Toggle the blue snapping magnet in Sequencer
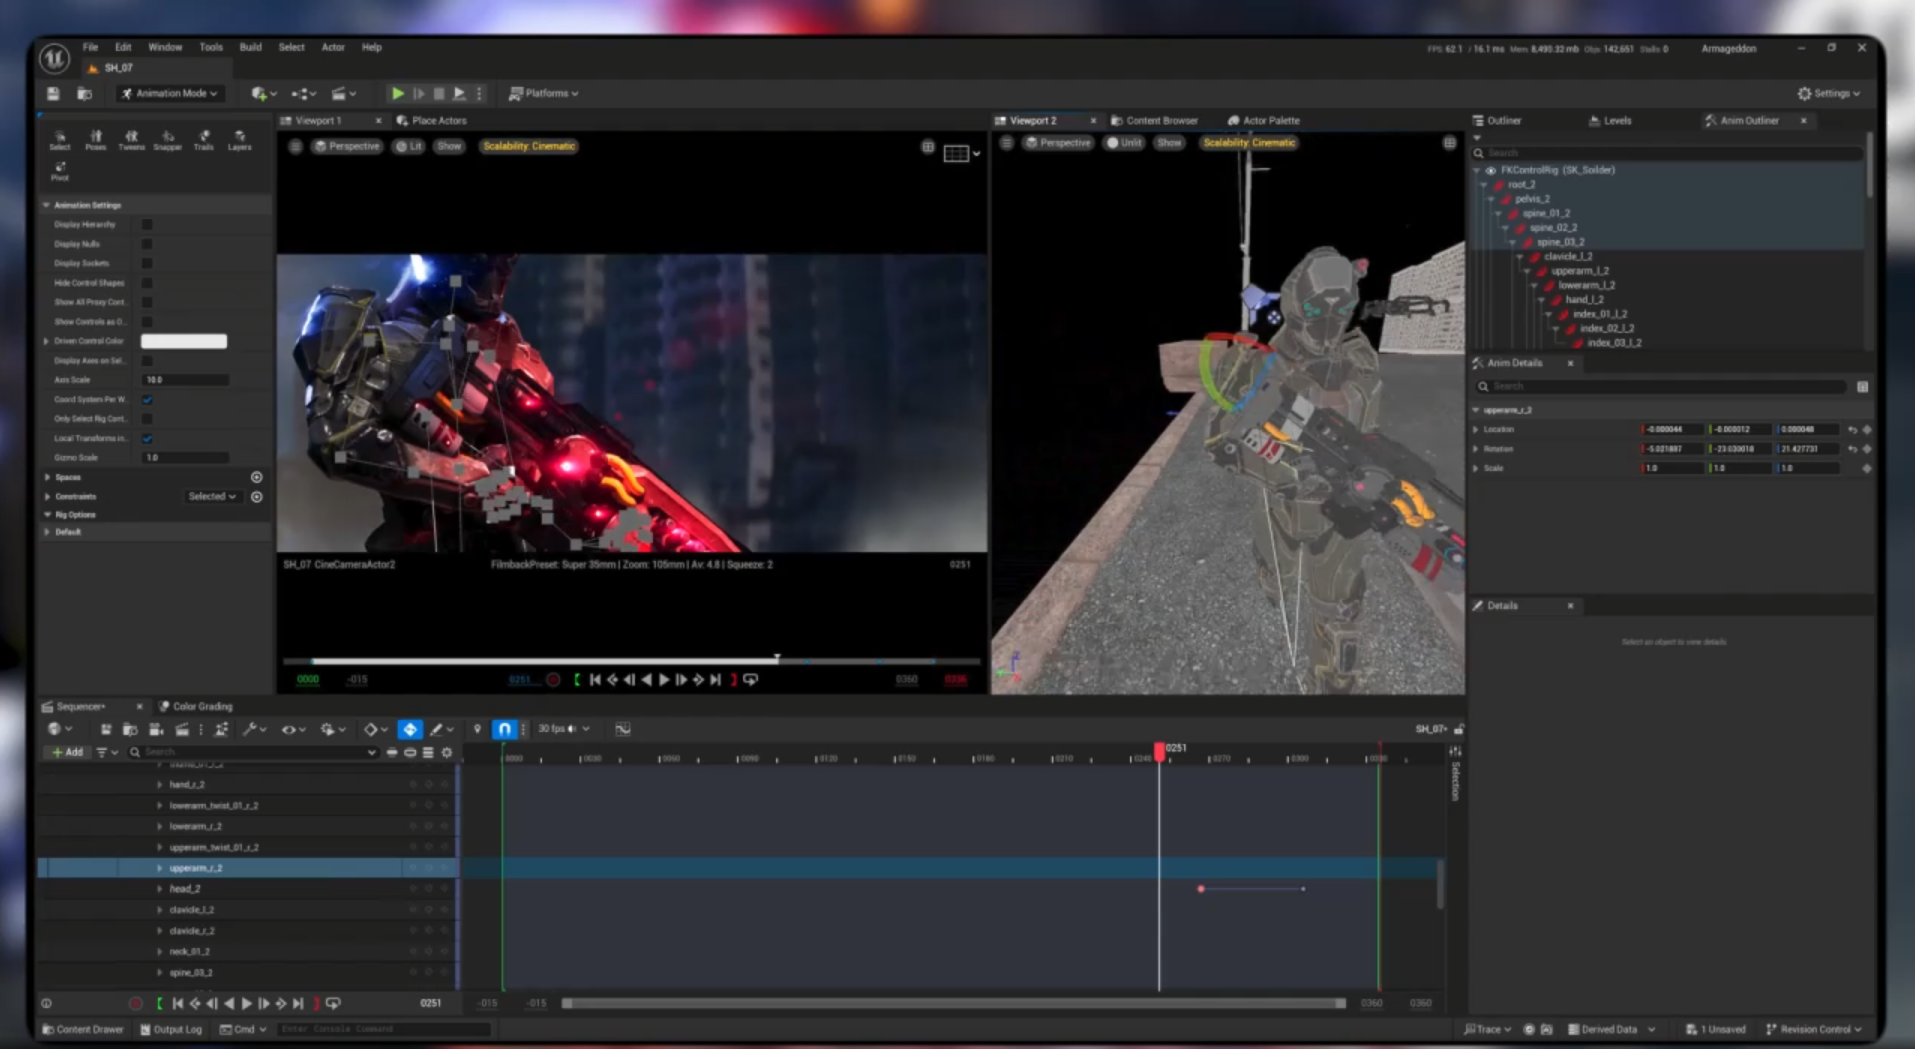The height and width of the screenshot is (1049, 1915). 505,729
